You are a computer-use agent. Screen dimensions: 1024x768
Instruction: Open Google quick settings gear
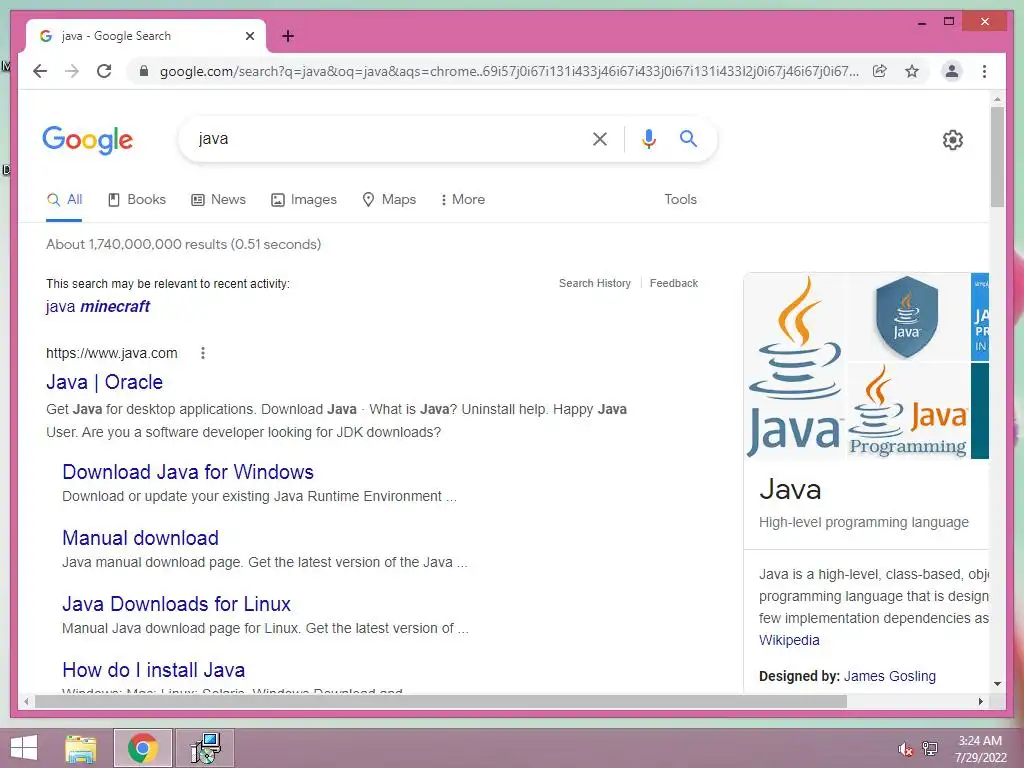(953, 140)
